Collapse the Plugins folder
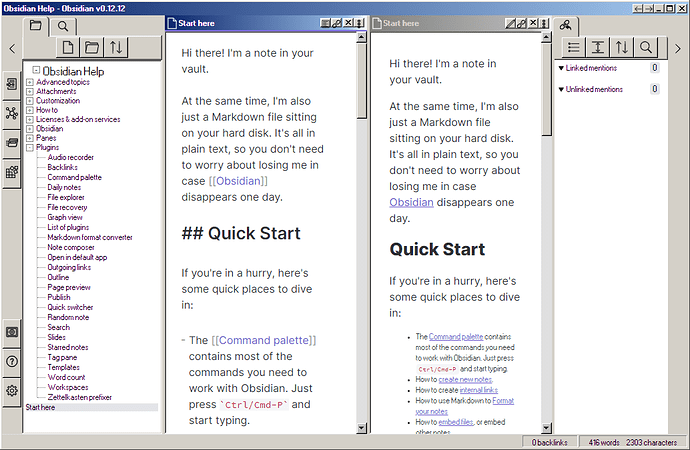The height and width of the screenshot is (450, 690). pyautogui.click(x=29, y=148)
